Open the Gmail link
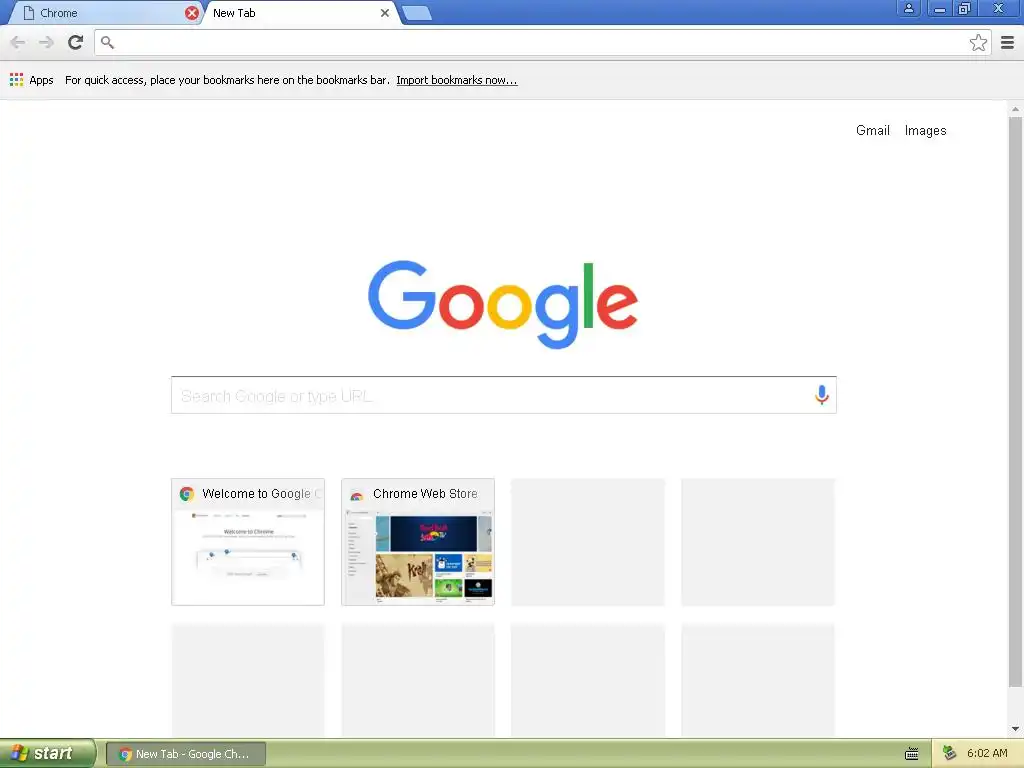The image size is (1024, 768). click(x=872, y=131)
